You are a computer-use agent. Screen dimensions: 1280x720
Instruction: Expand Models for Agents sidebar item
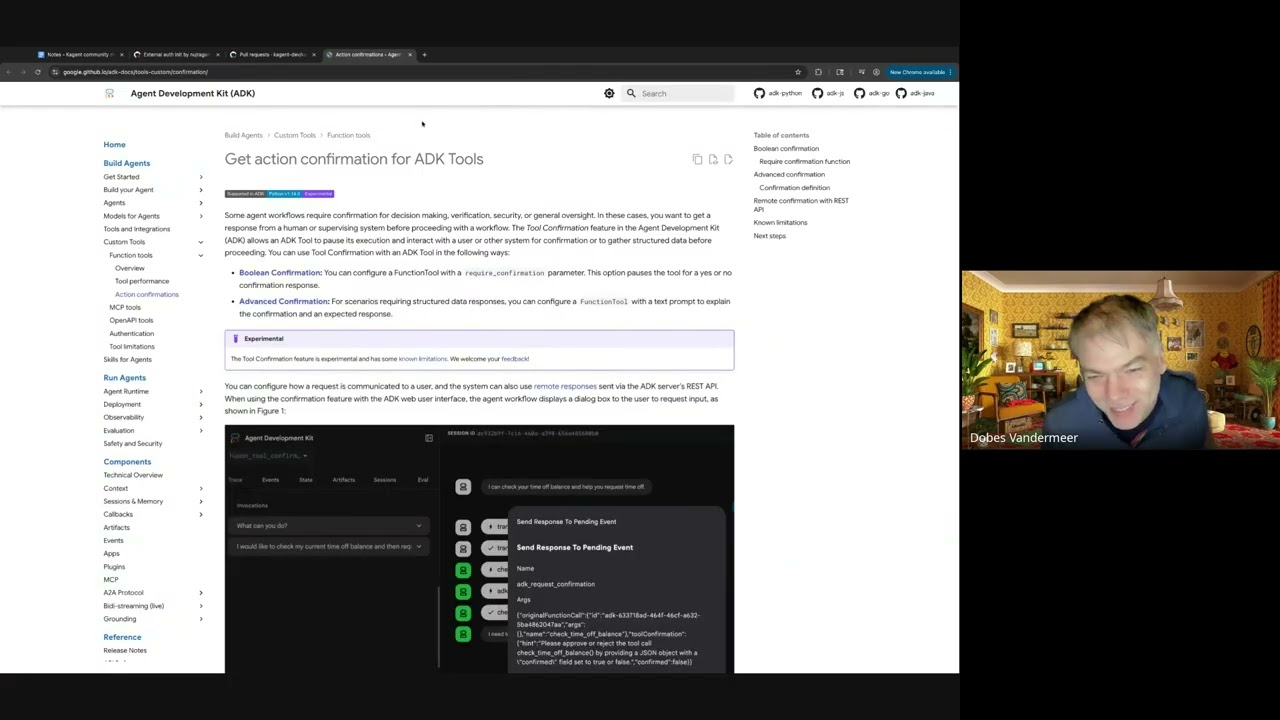click(x=153, y=216)
